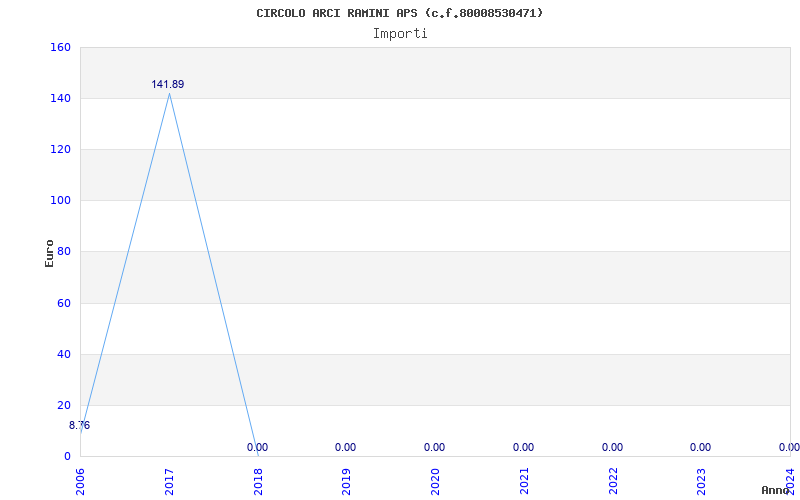This screenshot has height=500, width=800.
Task: Select the 2019 x-axis label
Action: 347,481
